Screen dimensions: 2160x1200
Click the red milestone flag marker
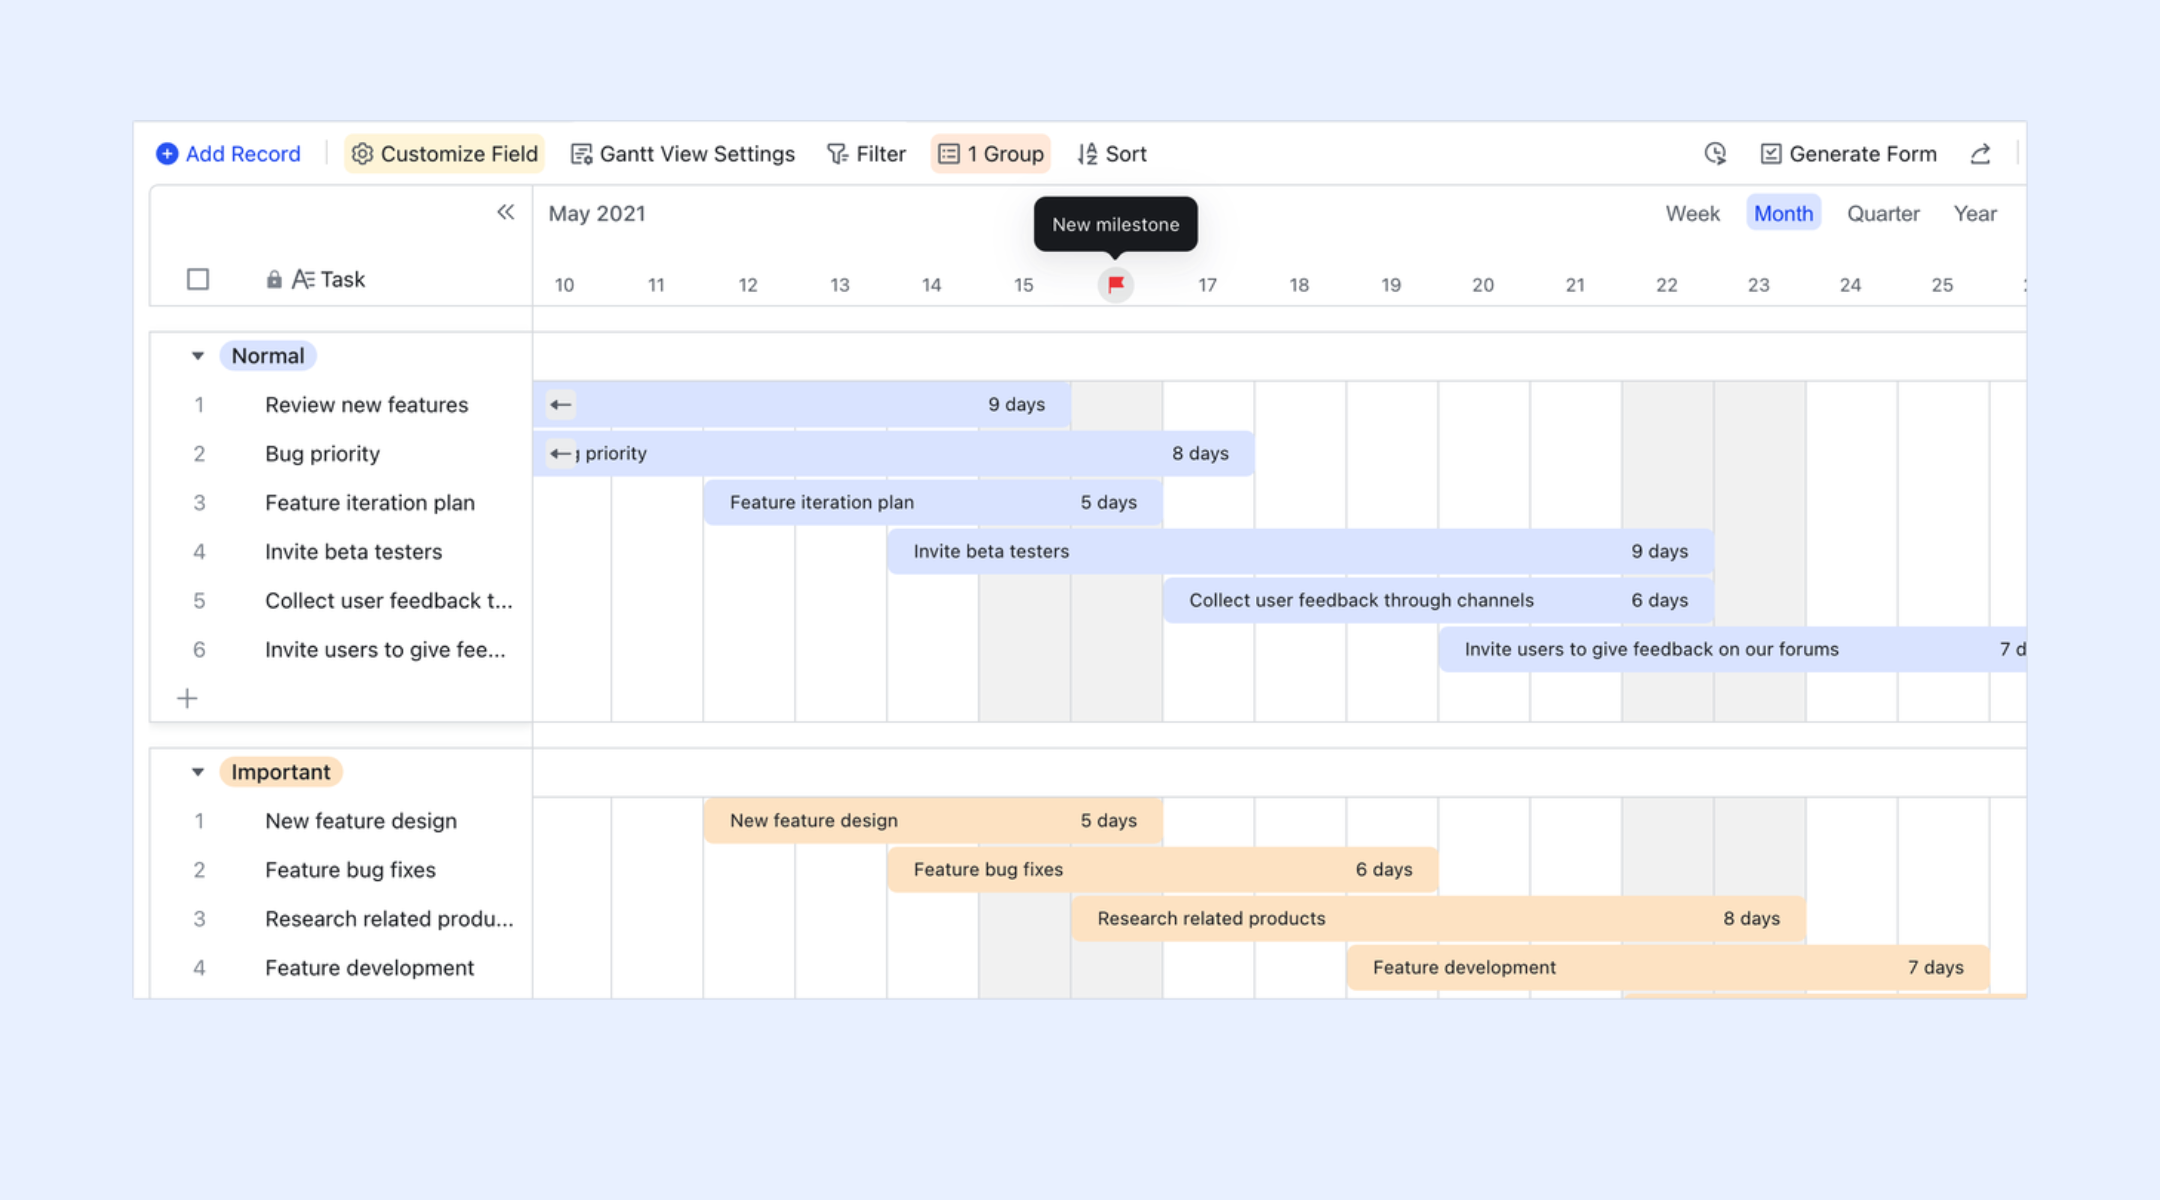(x=1116, y=285)
